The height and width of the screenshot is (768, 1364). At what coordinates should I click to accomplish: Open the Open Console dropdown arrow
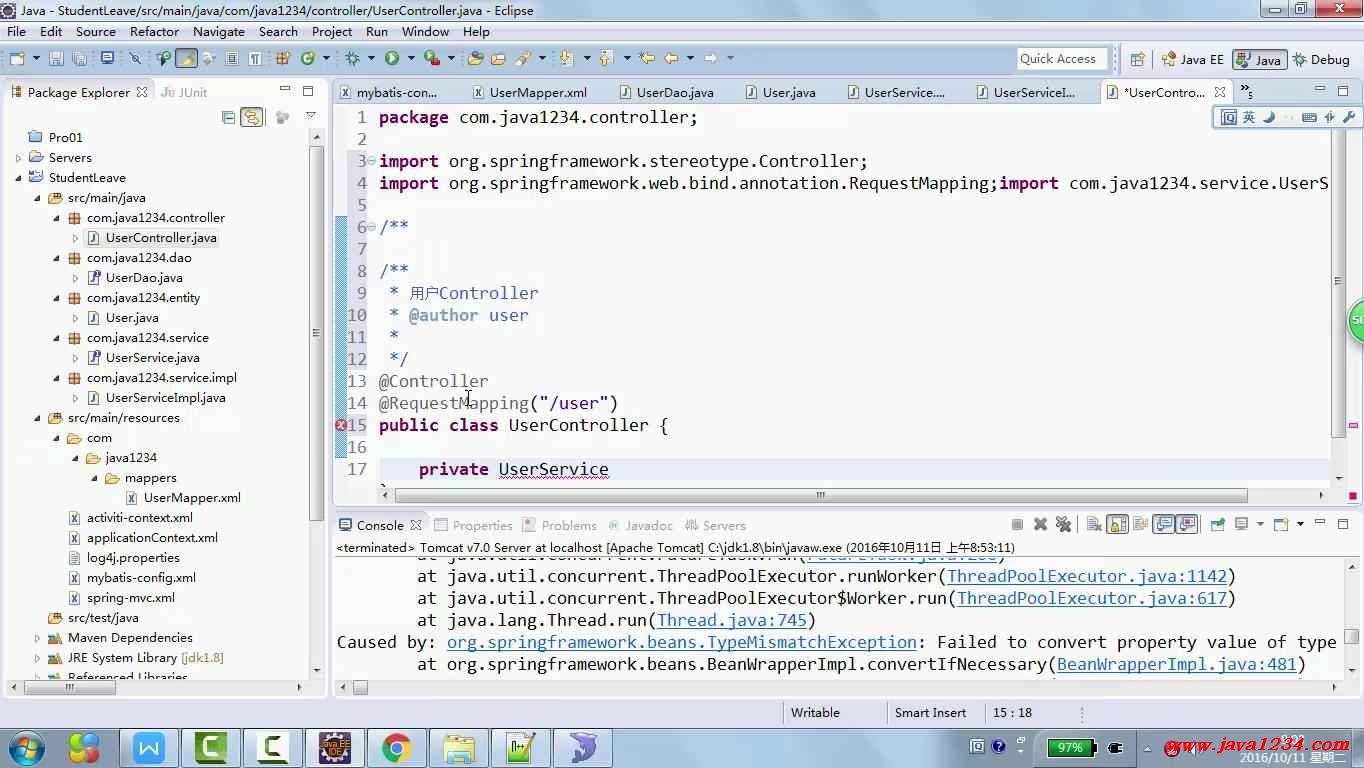click(x=1300, y=524)
